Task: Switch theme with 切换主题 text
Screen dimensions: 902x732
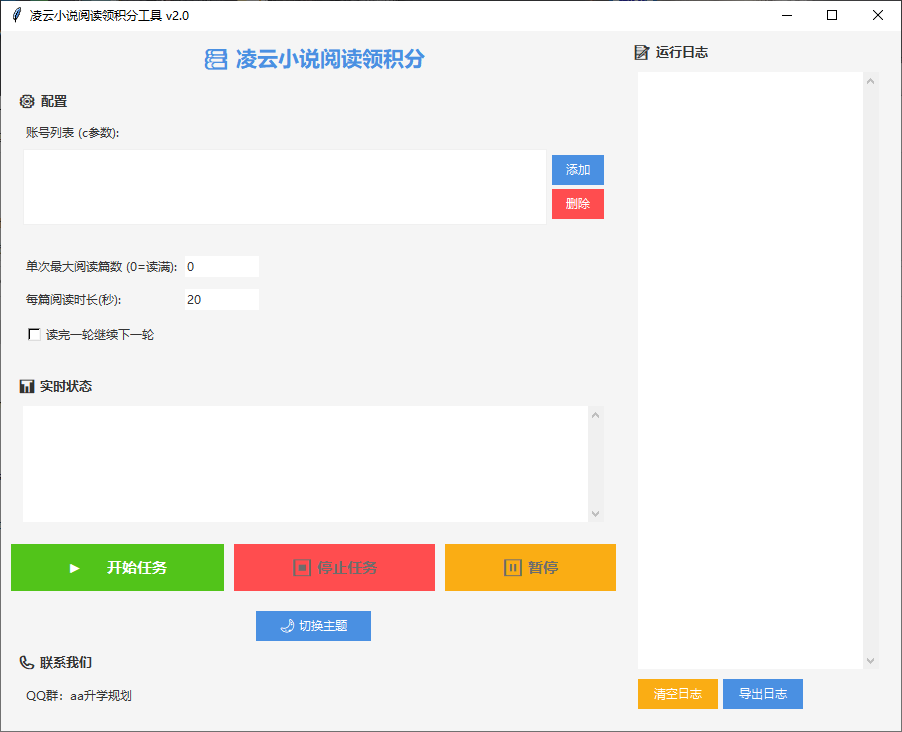Action: [323, 626]
